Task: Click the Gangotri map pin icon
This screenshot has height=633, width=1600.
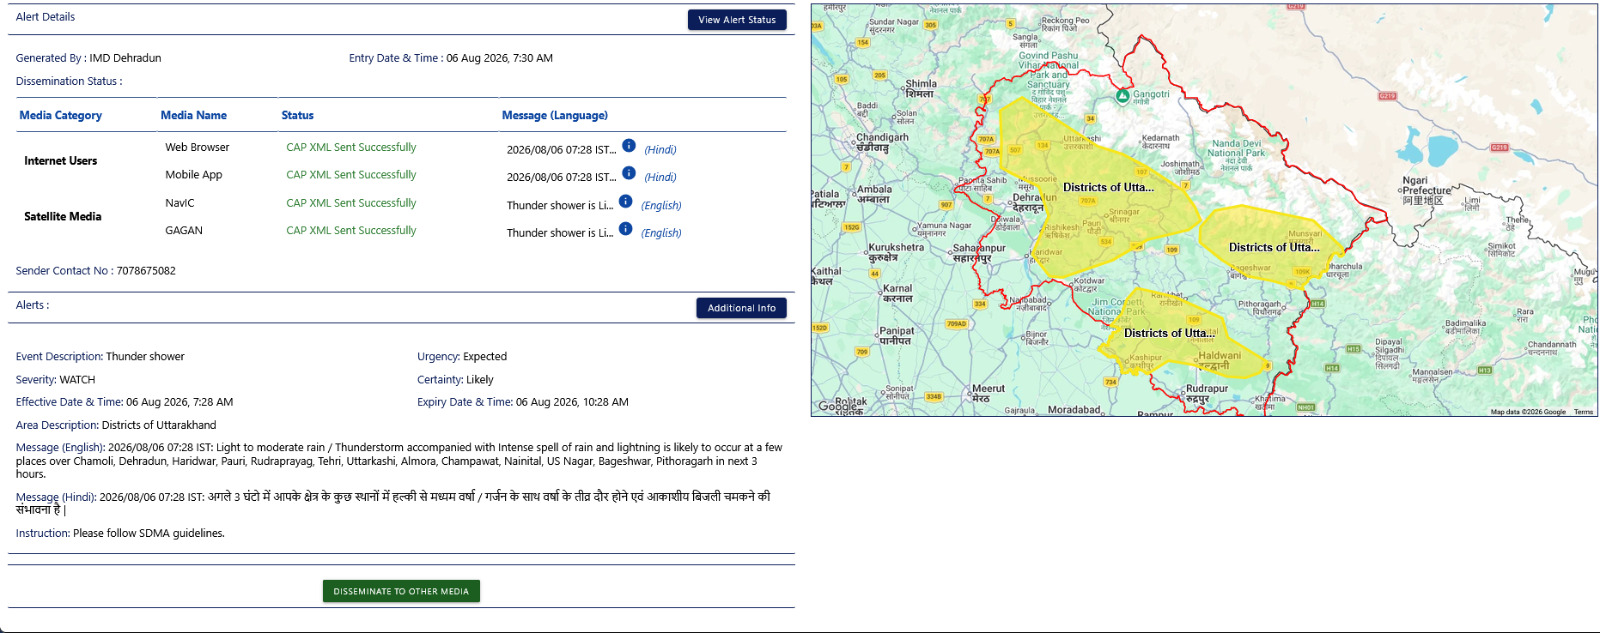Action: [x=1122, y=96]
